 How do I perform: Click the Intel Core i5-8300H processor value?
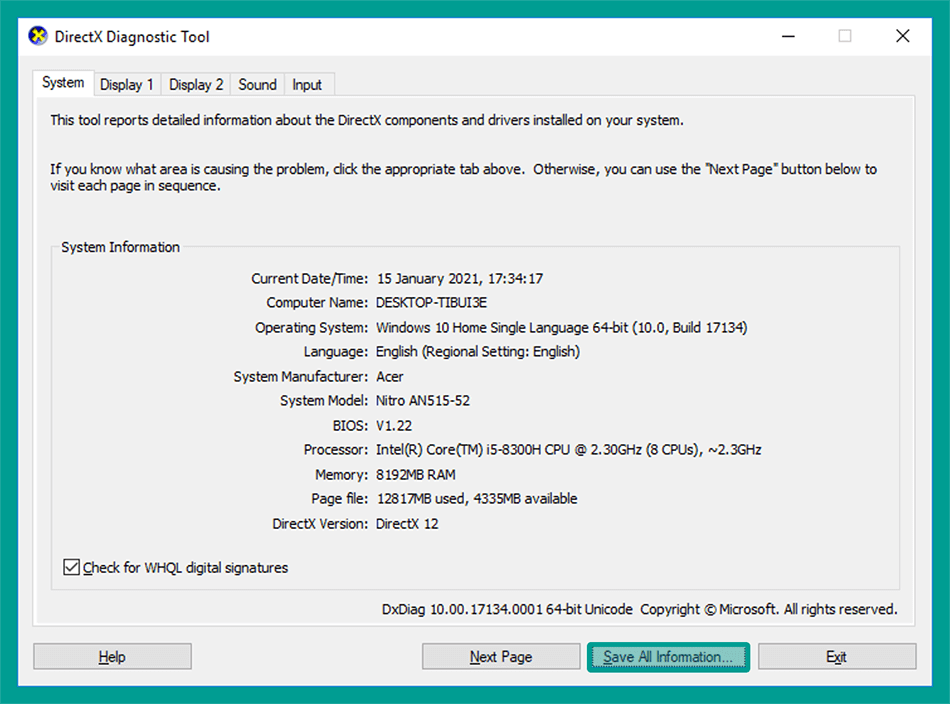pos(569,450)
